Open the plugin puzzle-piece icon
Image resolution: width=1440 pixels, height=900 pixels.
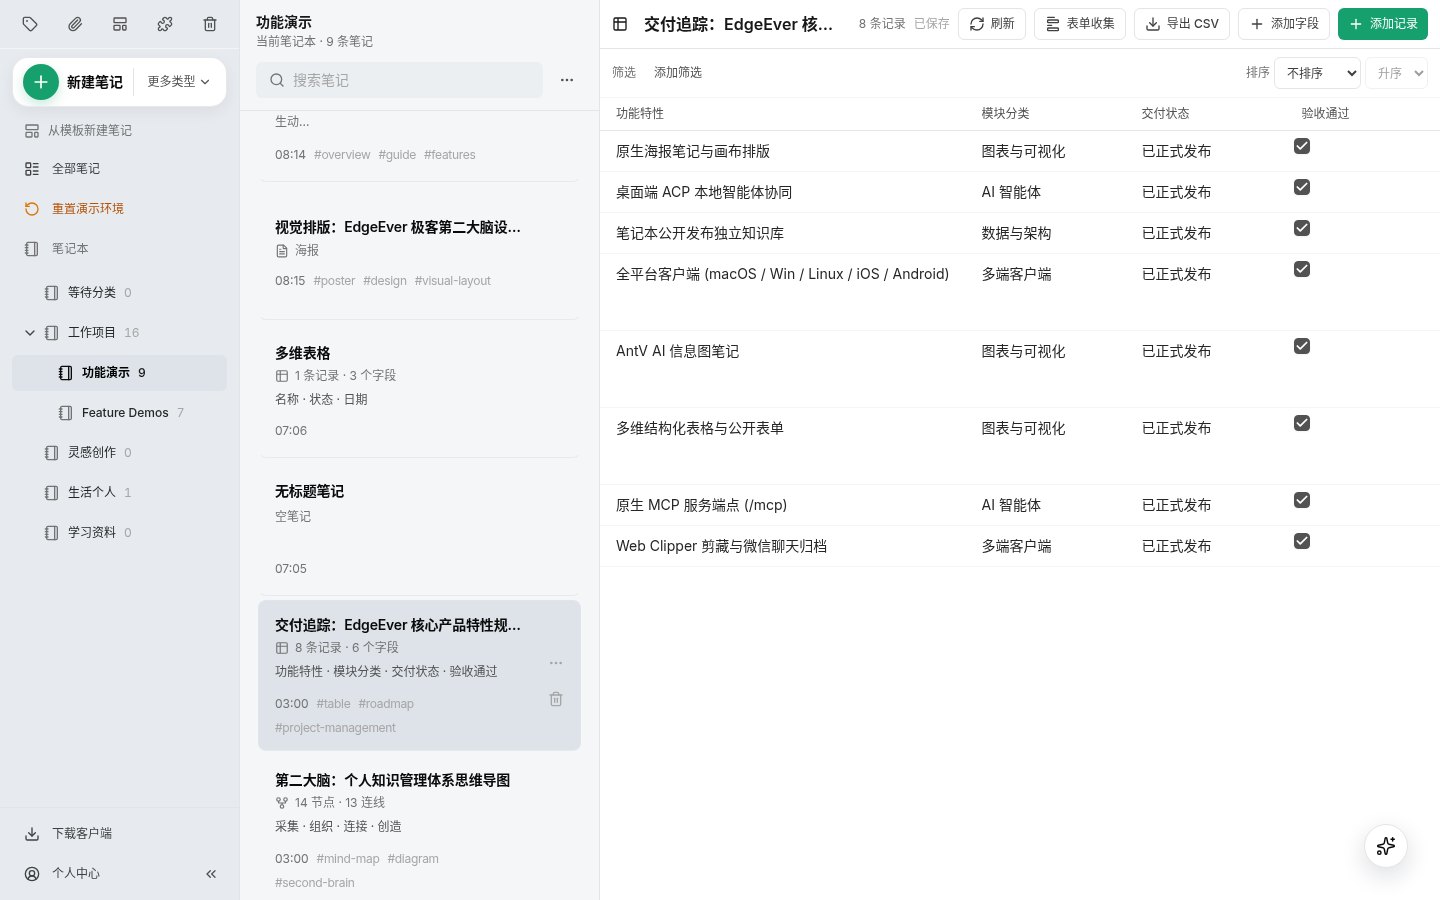(x=165, y=24)
